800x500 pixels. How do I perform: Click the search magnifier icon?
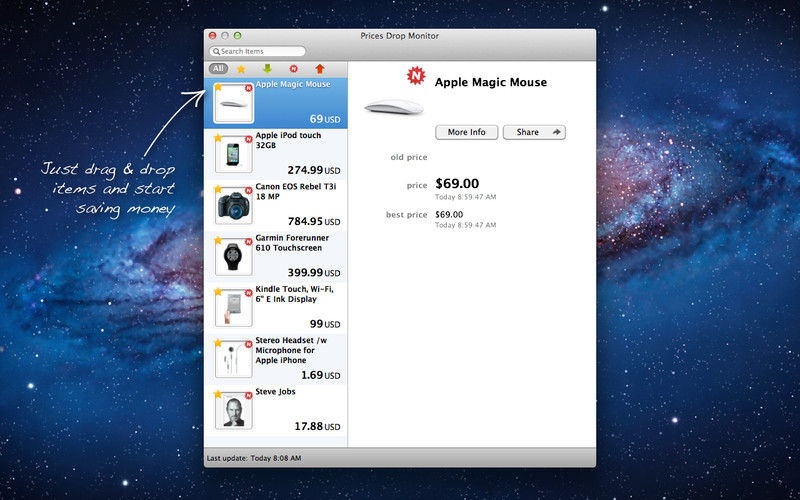tap(216, 52)
